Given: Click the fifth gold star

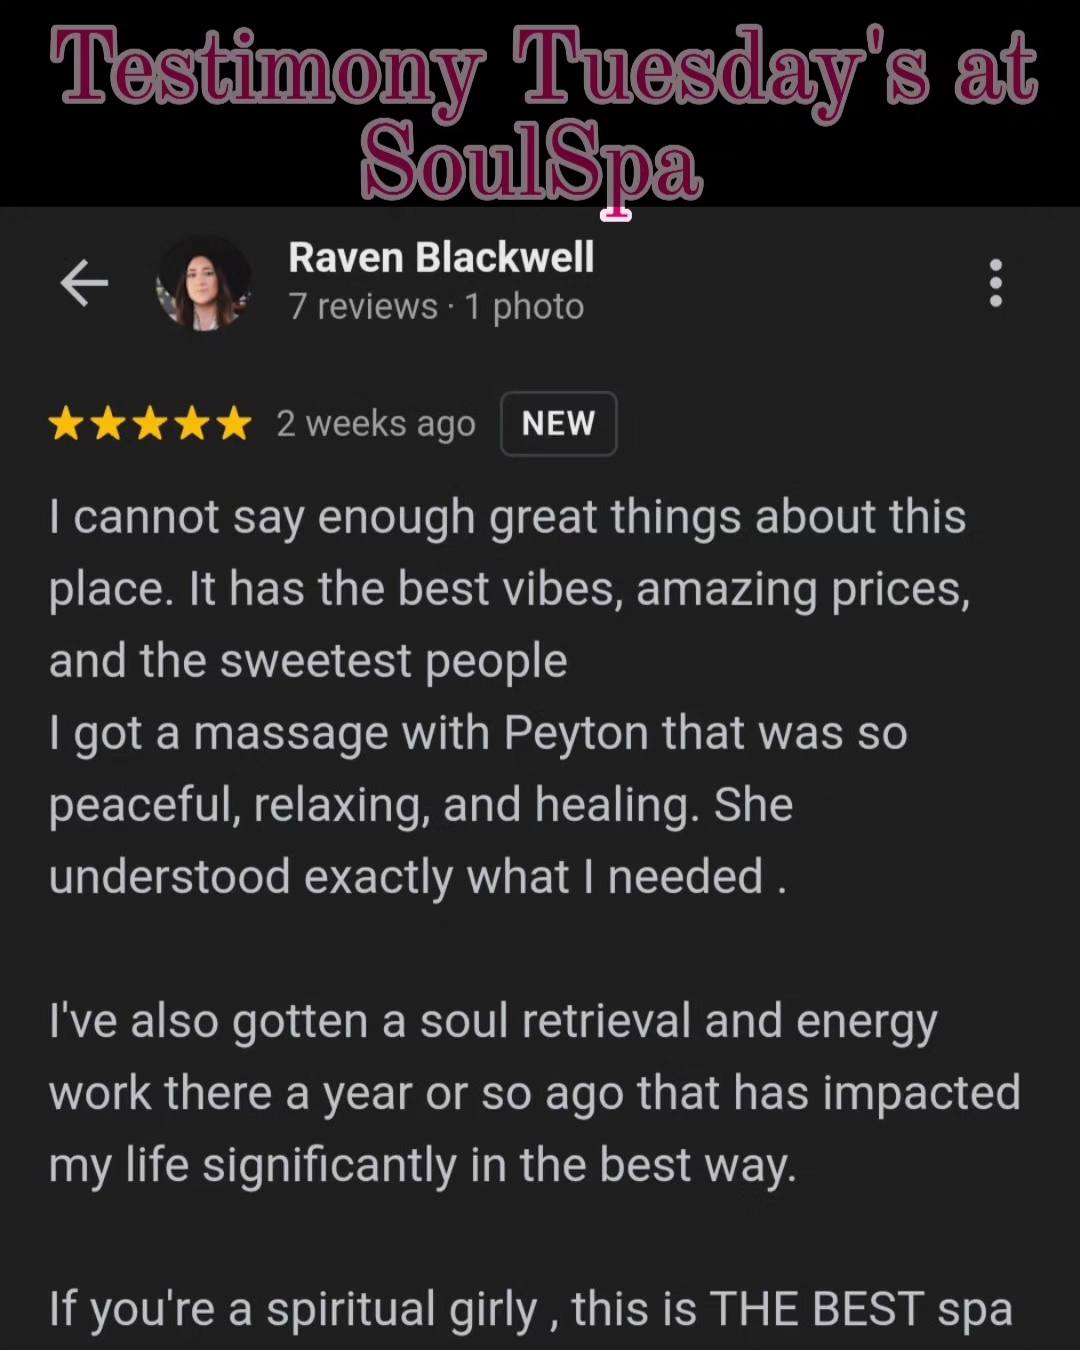Looking at the screenshot, I should tap(233, 424).
